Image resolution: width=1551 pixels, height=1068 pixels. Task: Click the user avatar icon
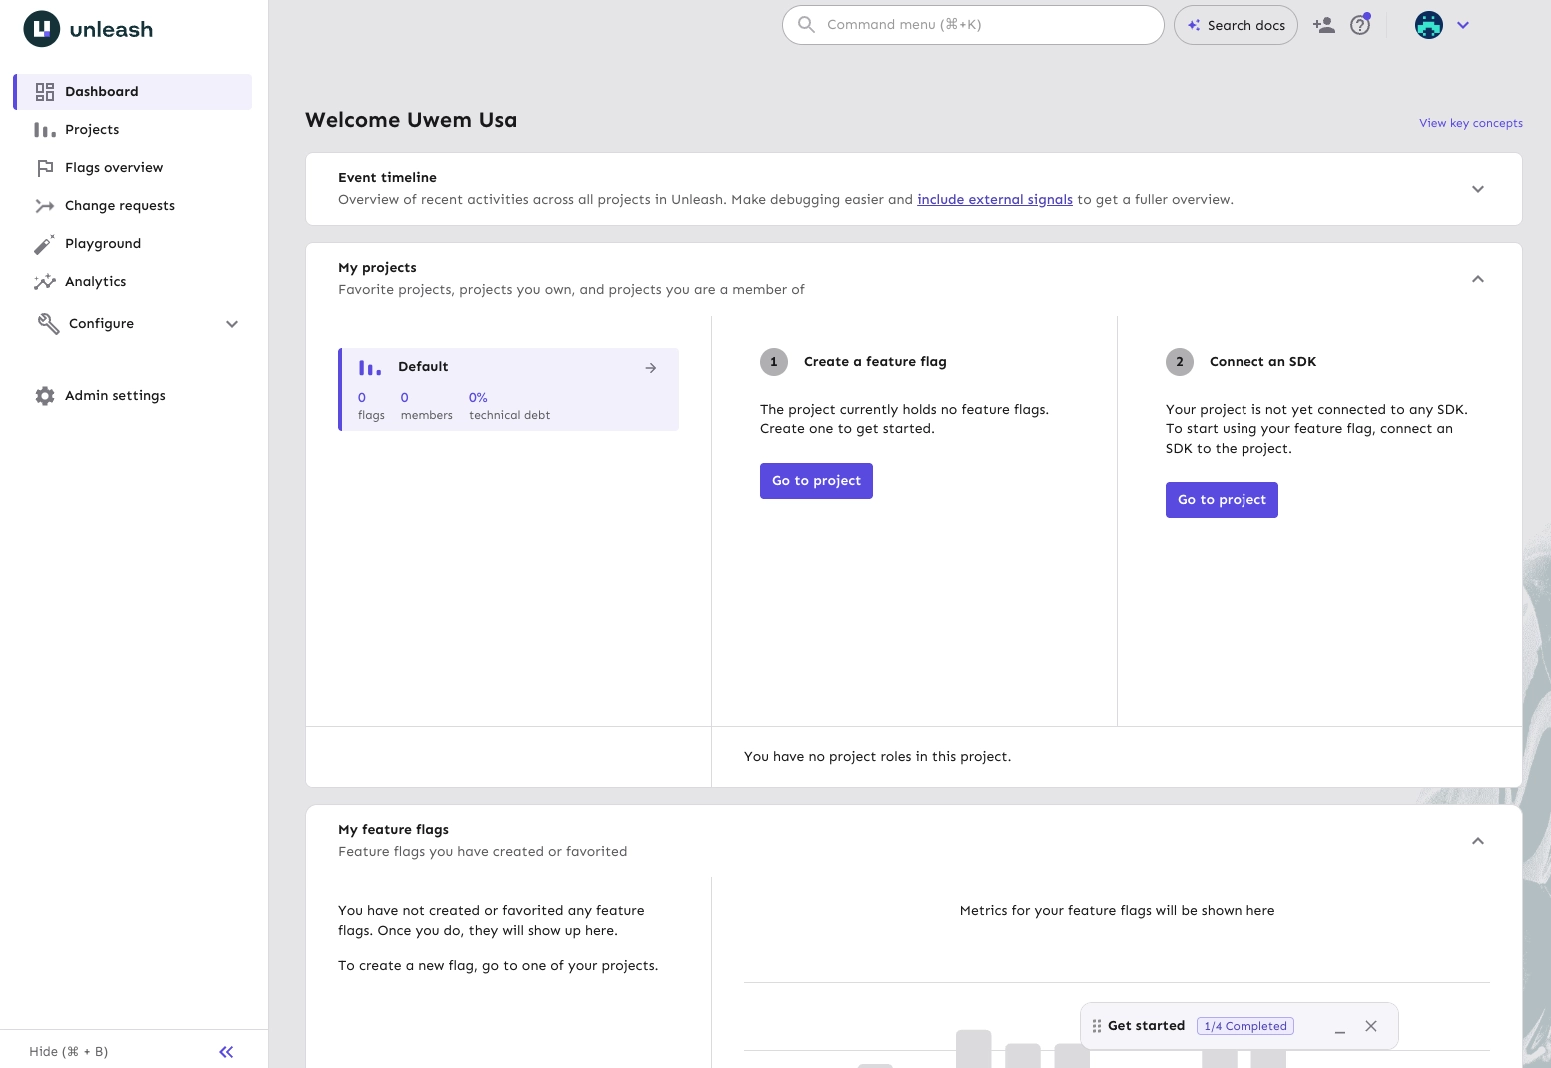click(1429, 25)
